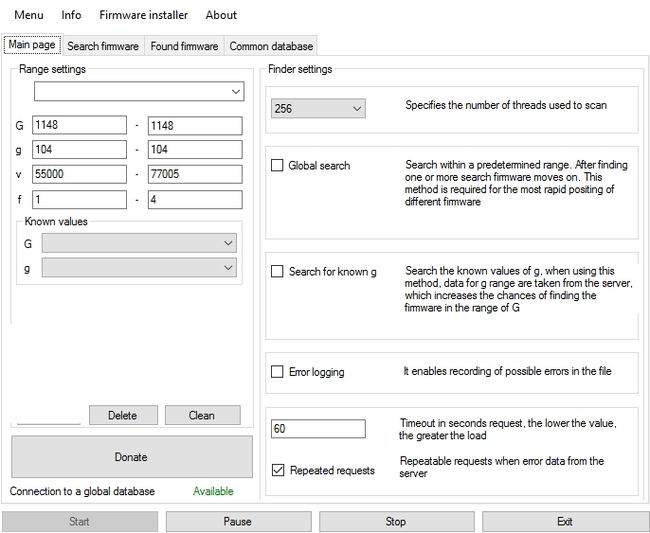Open the Firmware installer menu
This screenshot has height=533, width=650.
click(142, 15)
